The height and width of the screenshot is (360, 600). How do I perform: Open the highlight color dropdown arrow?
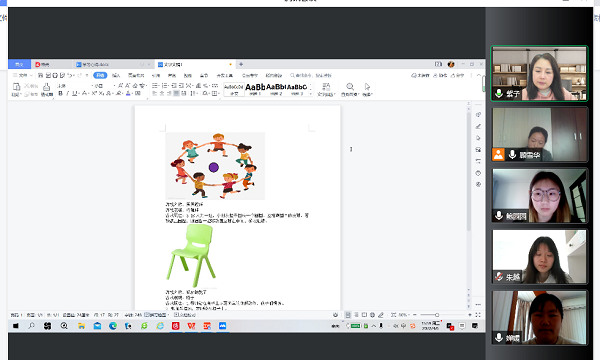(121, 93)
